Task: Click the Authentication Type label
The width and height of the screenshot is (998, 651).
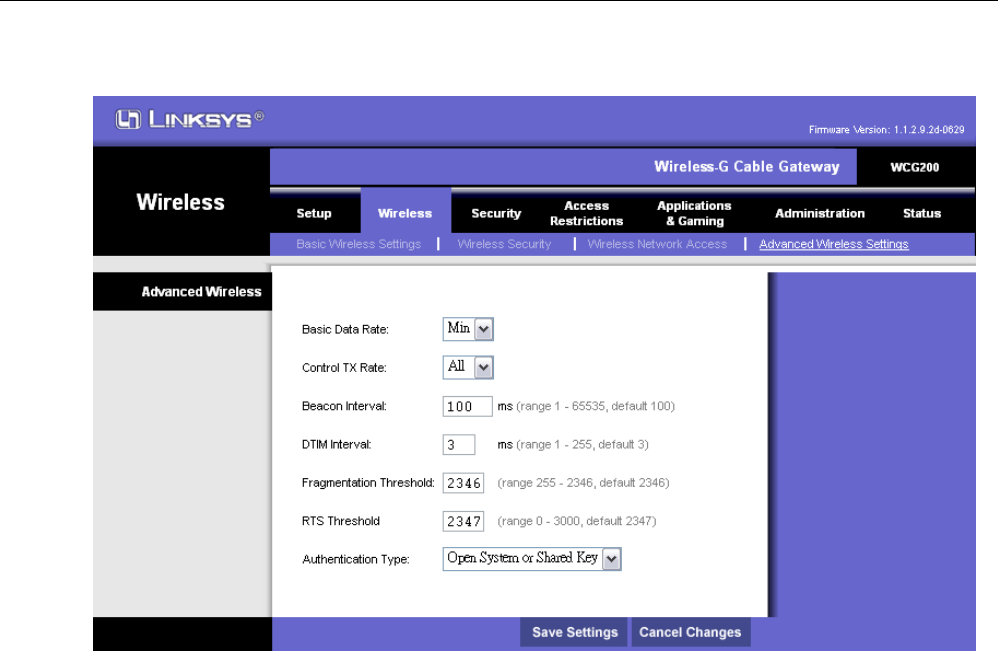Action: (356, 559)
